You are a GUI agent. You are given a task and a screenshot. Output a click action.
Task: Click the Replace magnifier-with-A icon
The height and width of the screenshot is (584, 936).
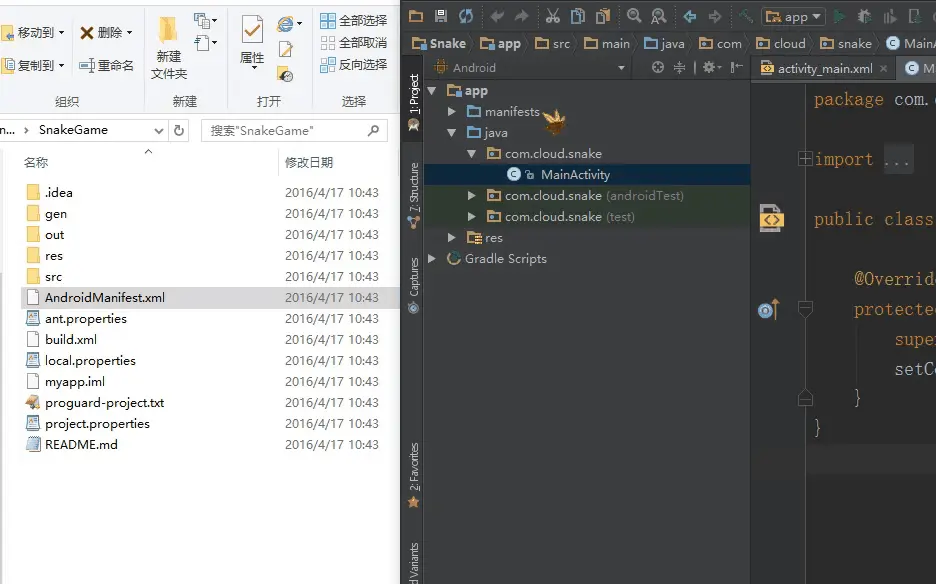click(658, 16)
